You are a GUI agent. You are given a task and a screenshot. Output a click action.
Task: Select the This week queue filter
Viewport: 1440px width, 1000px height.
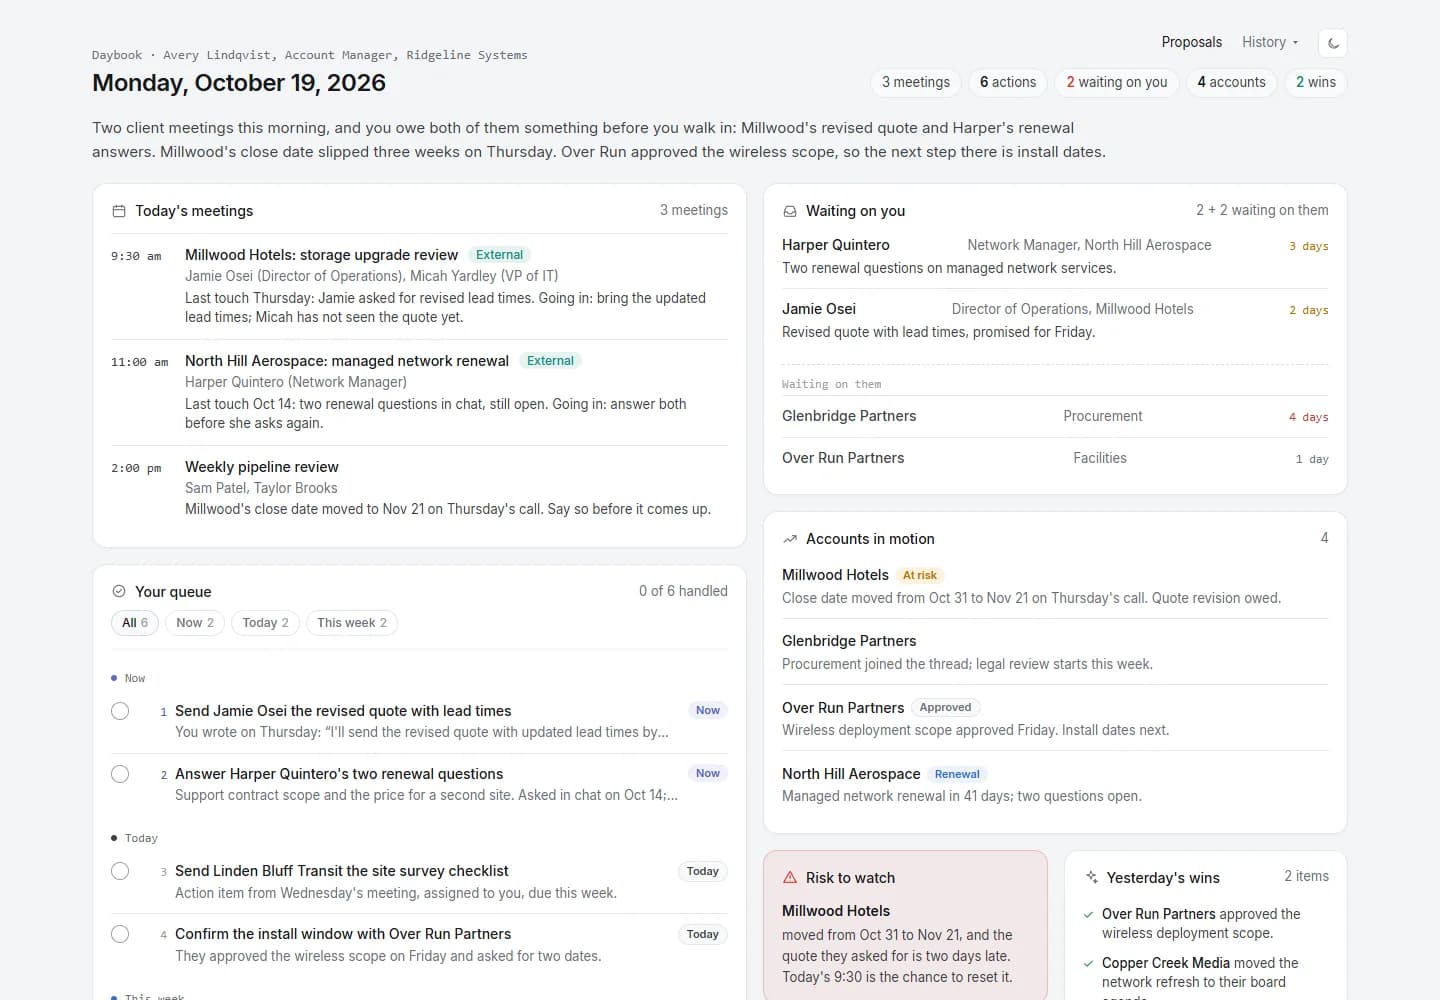352,623
